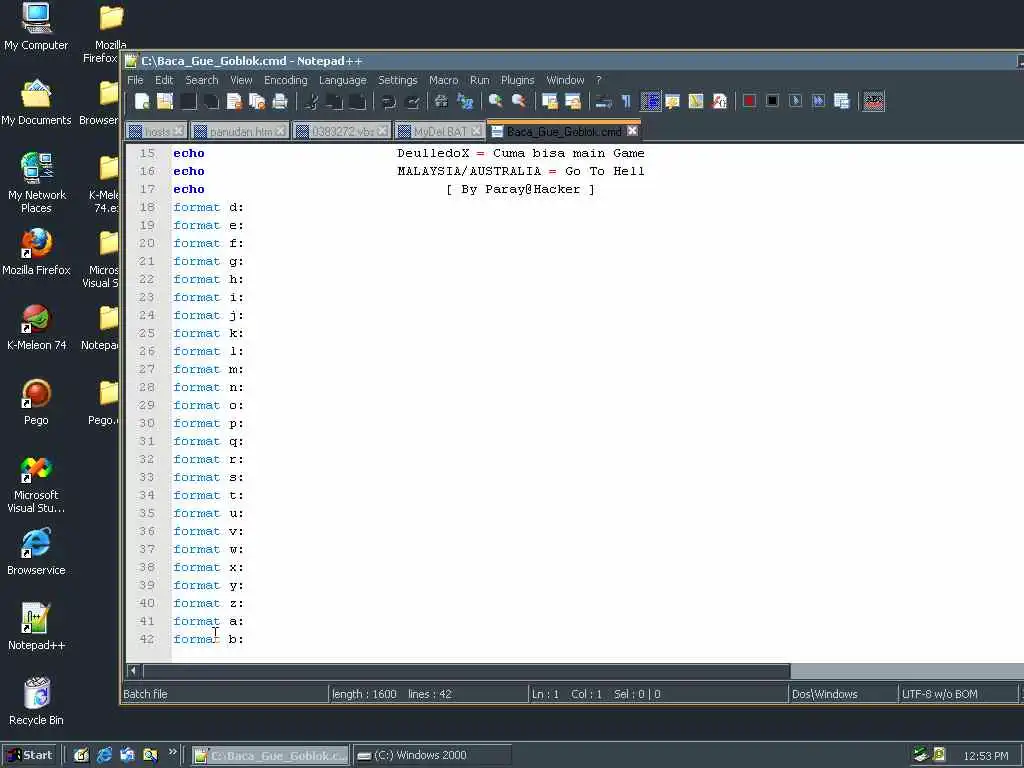Click the Paste toolbar icon
Screen dimensions: 1024x768
click(x=358, y=101)
